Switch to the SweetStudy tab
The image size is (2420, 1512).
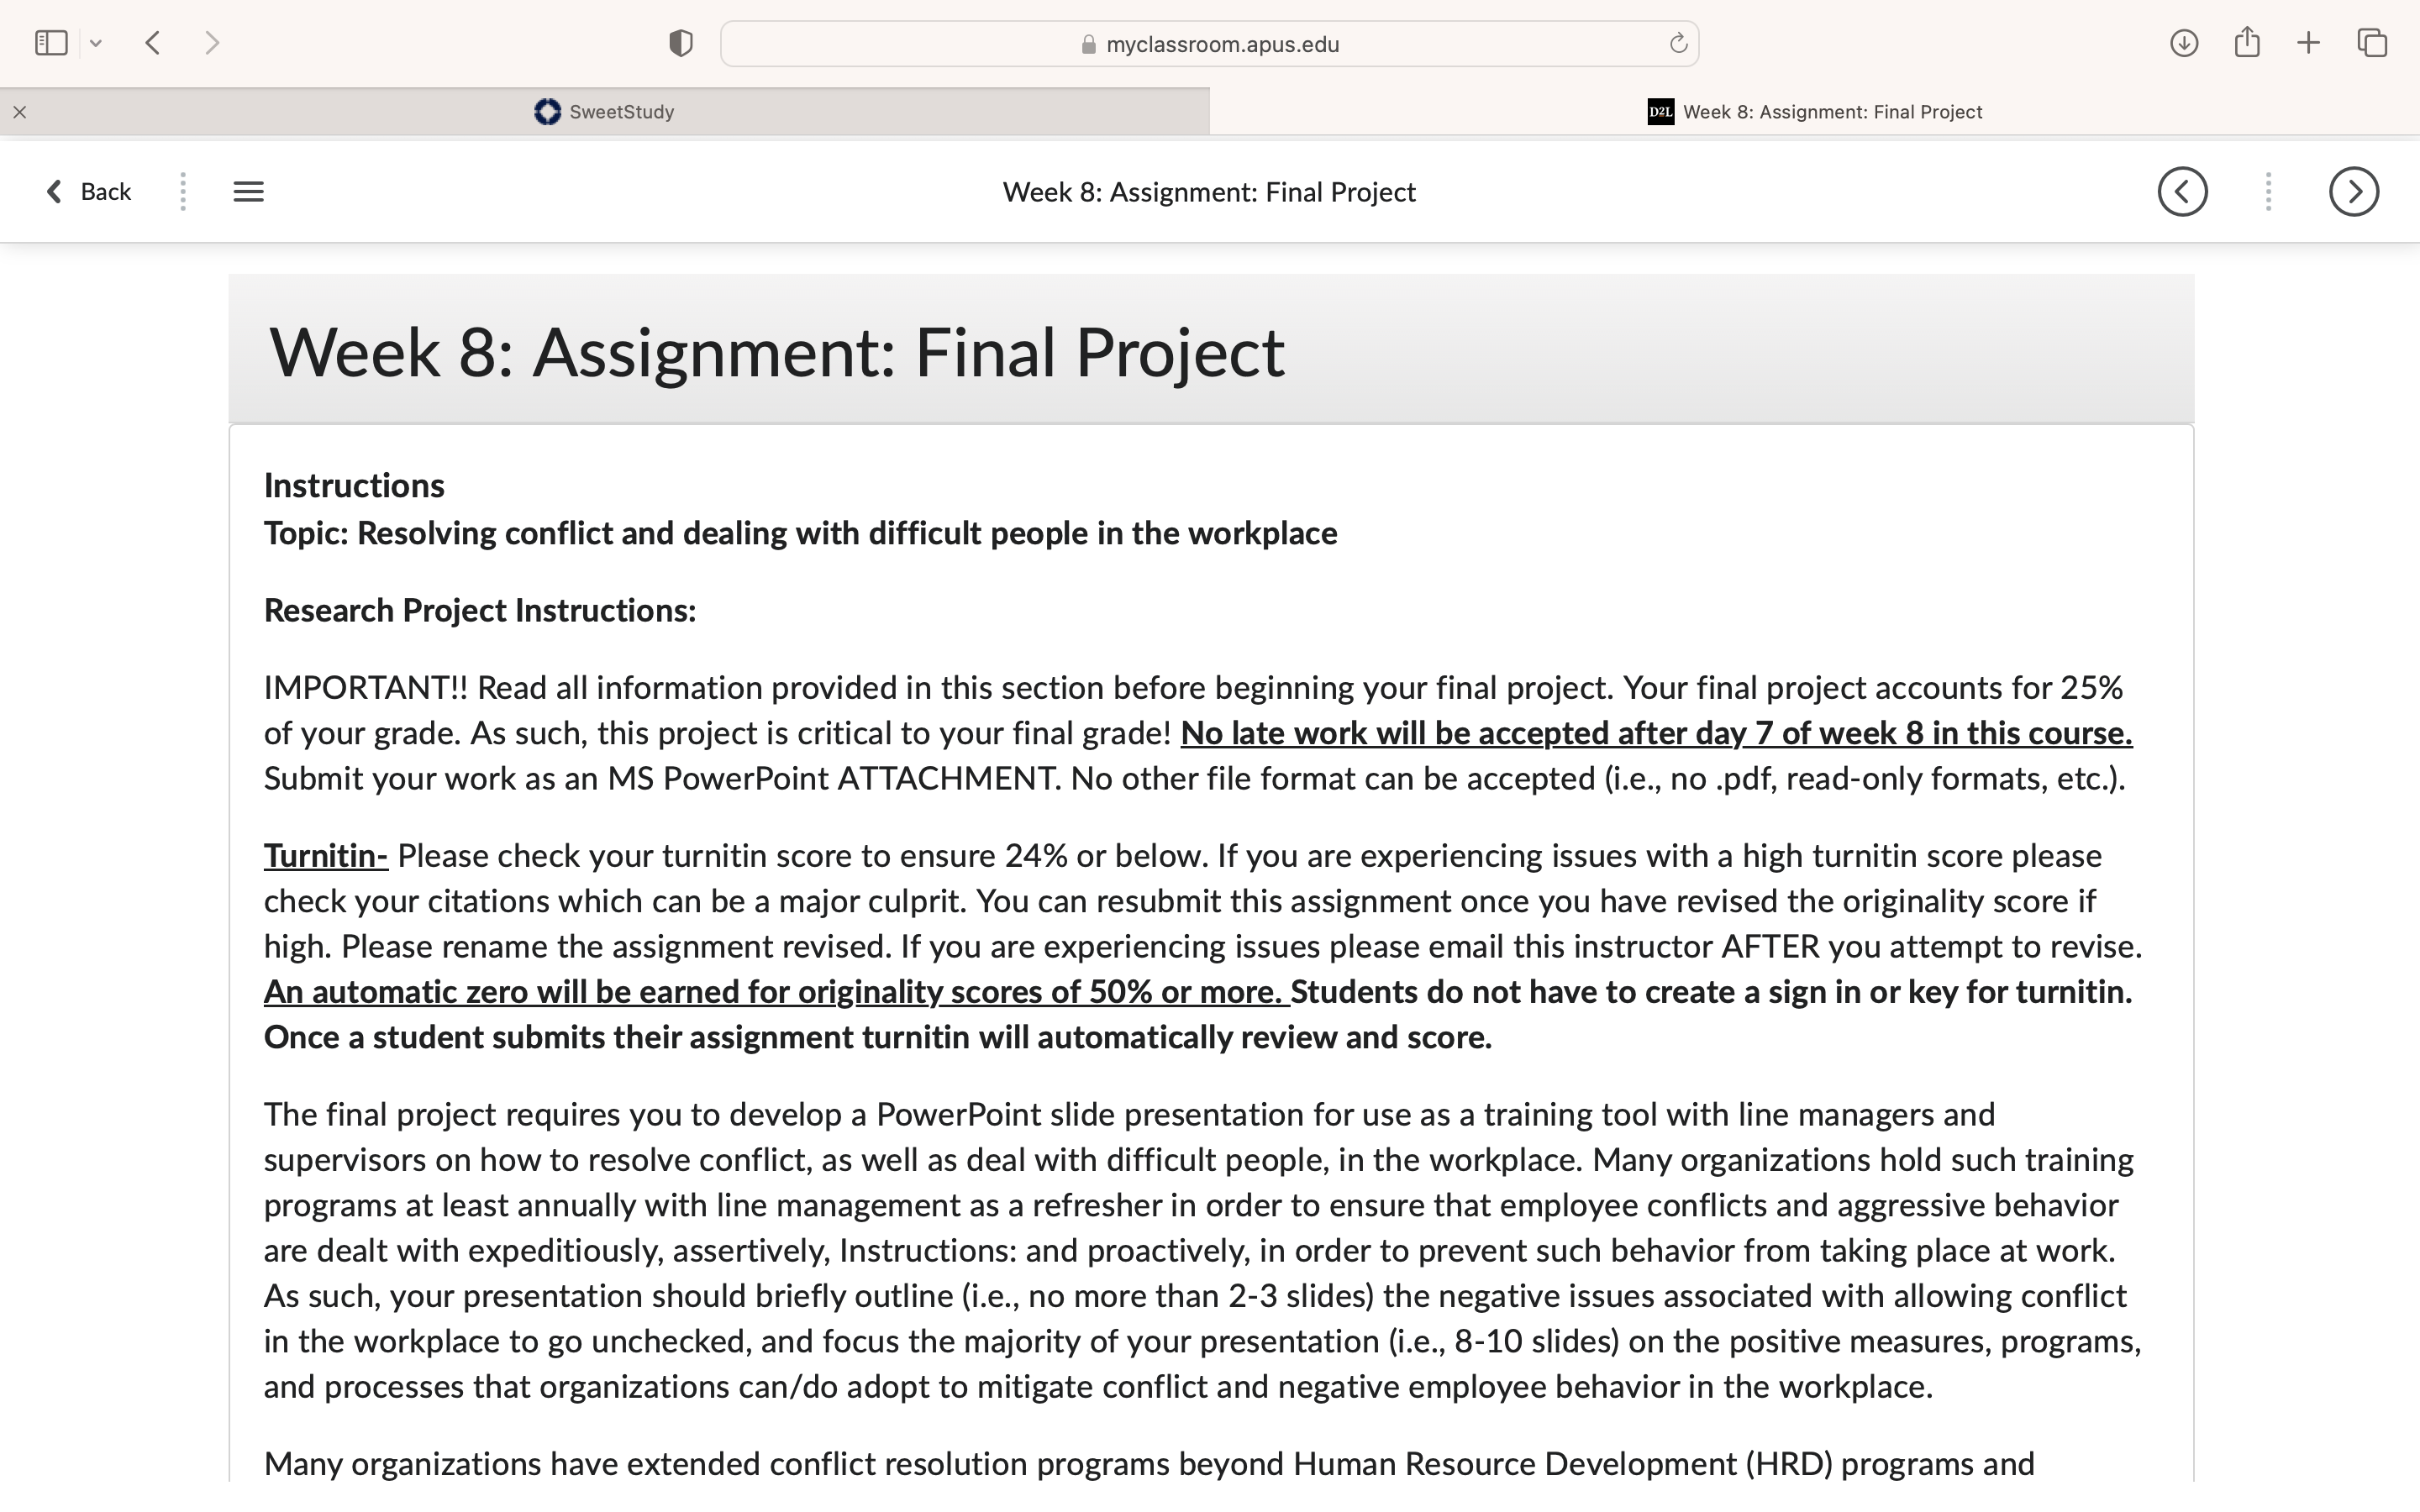605,112
